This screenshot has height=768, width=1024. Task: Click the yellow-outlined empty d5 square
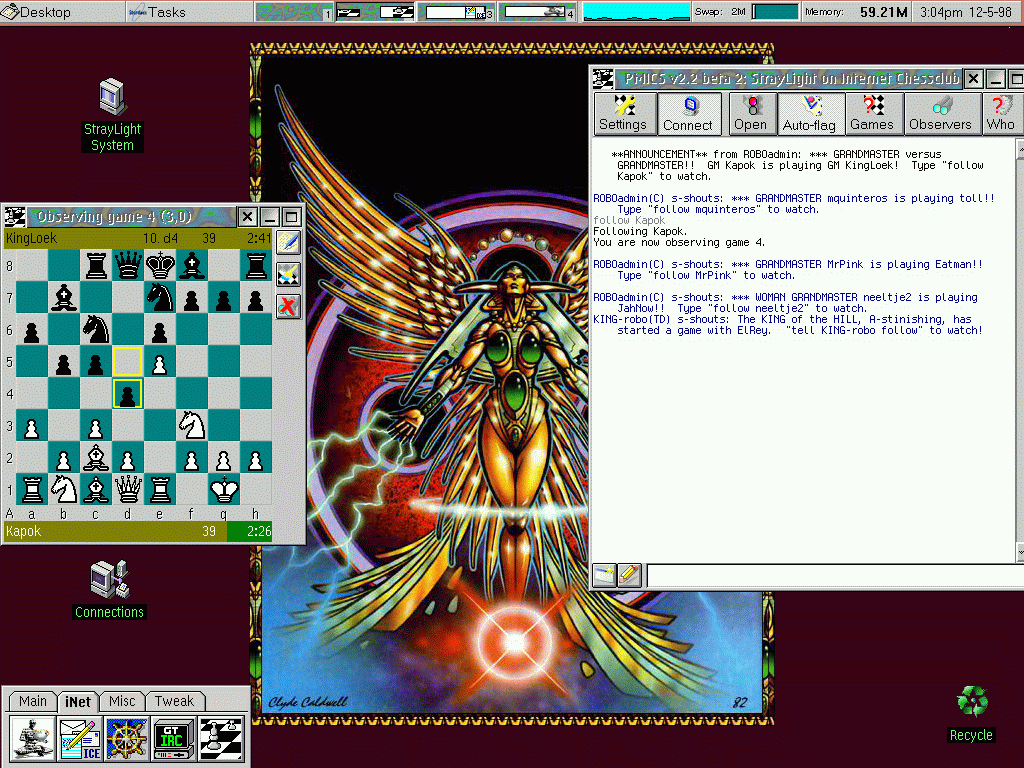coord(127,362)
